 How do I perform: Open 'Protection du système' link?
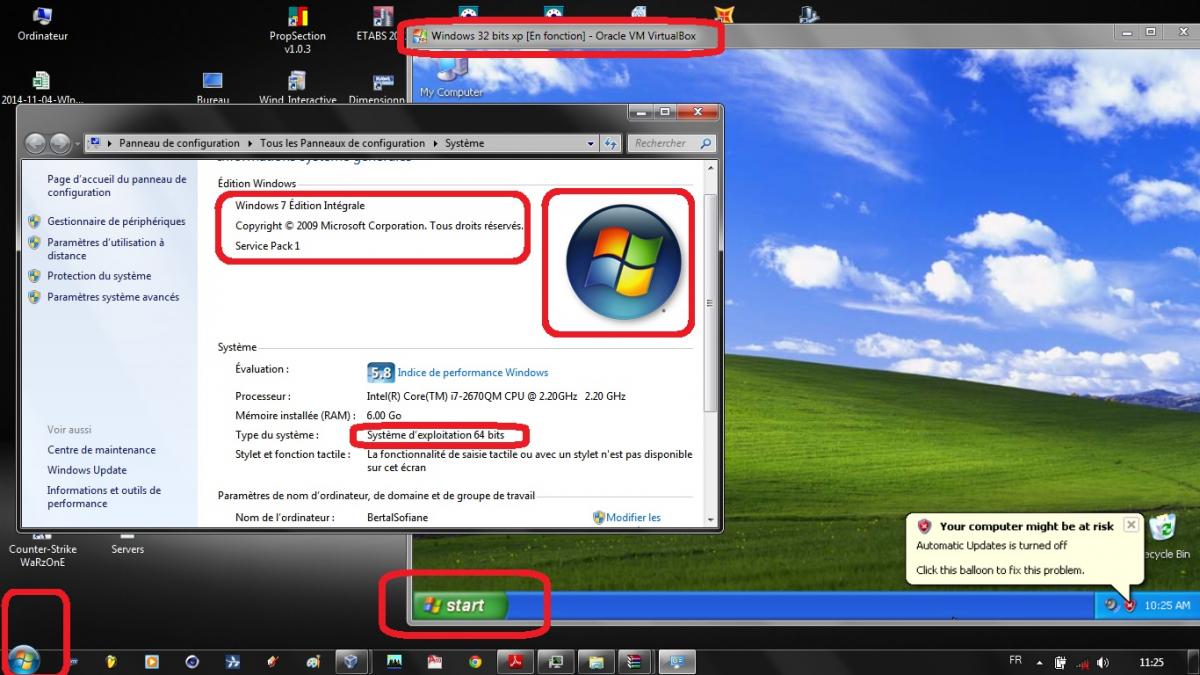(99, 276)
